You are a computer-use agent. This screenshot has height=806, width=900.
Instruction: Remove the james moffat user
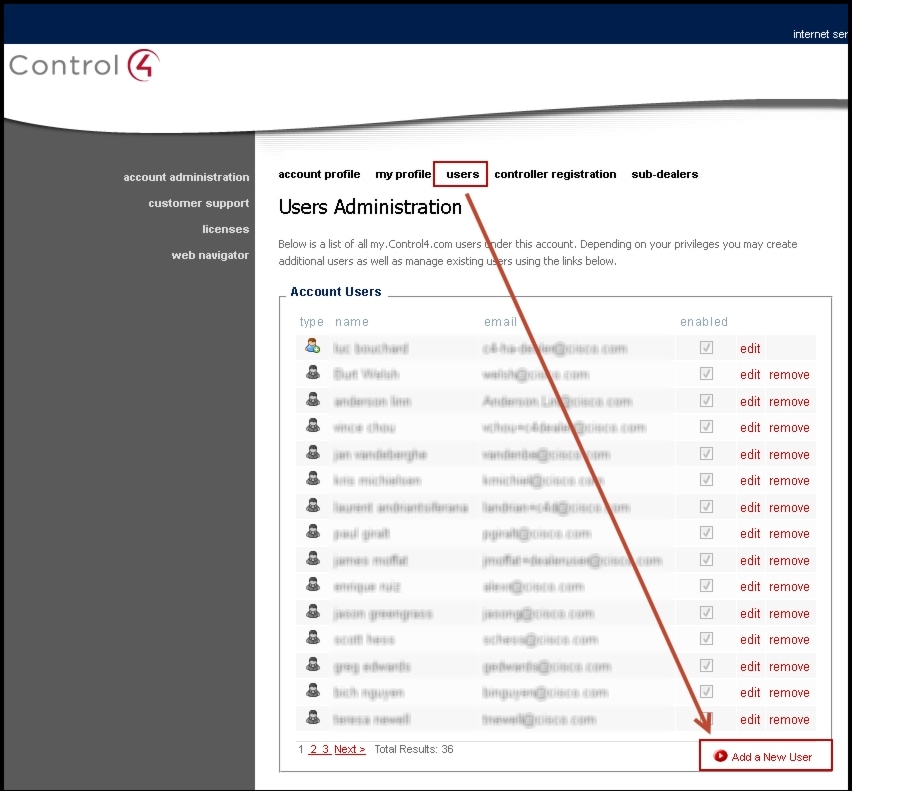tap(789, 560)
